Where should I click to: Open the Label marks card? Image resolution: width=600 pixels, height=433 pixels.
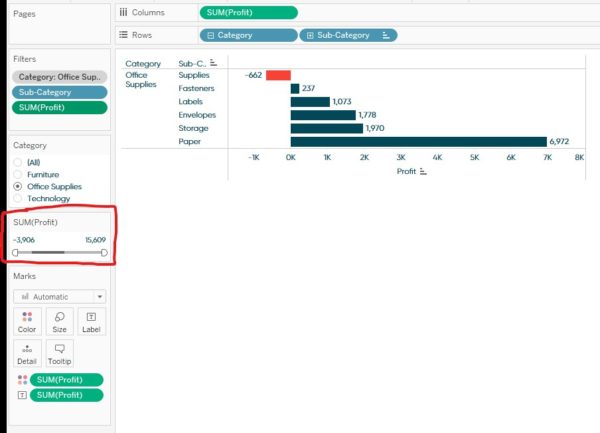click(92, 321)
